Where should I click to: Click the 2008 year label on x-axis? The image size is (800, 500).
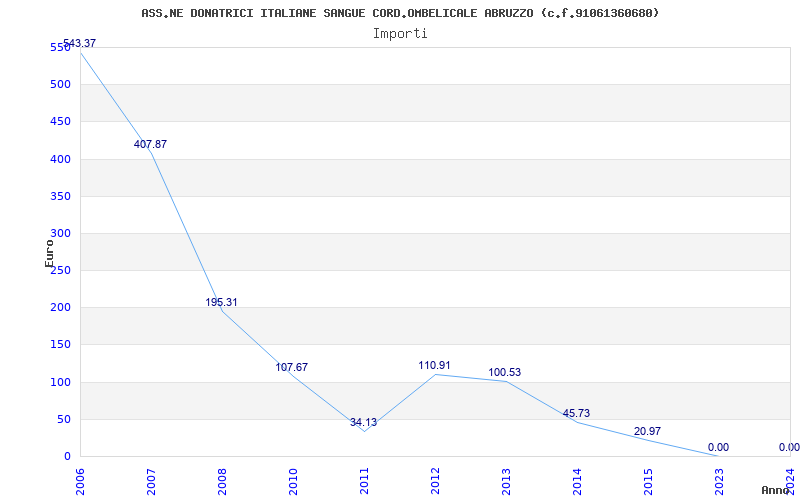(222, 481)
